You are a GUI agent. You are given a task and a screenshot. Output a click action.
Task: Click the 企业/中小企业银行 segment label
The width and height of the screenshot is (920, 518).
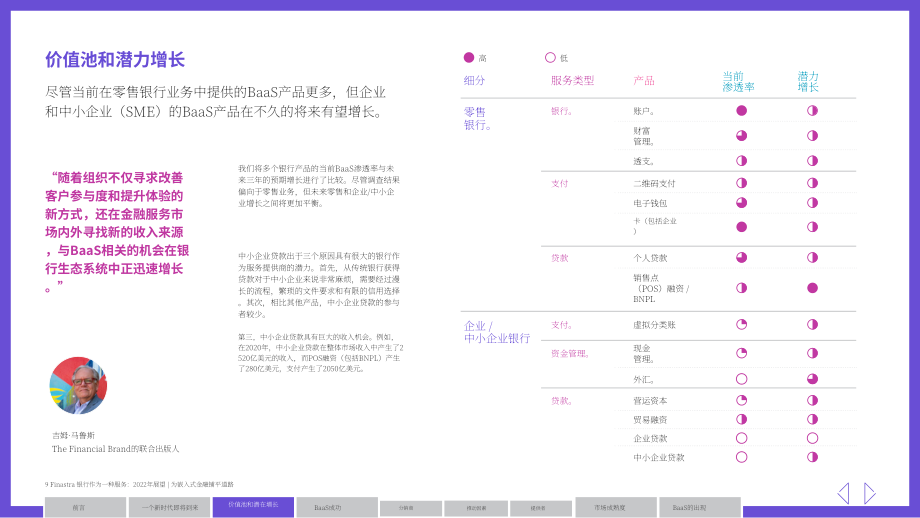497,332
